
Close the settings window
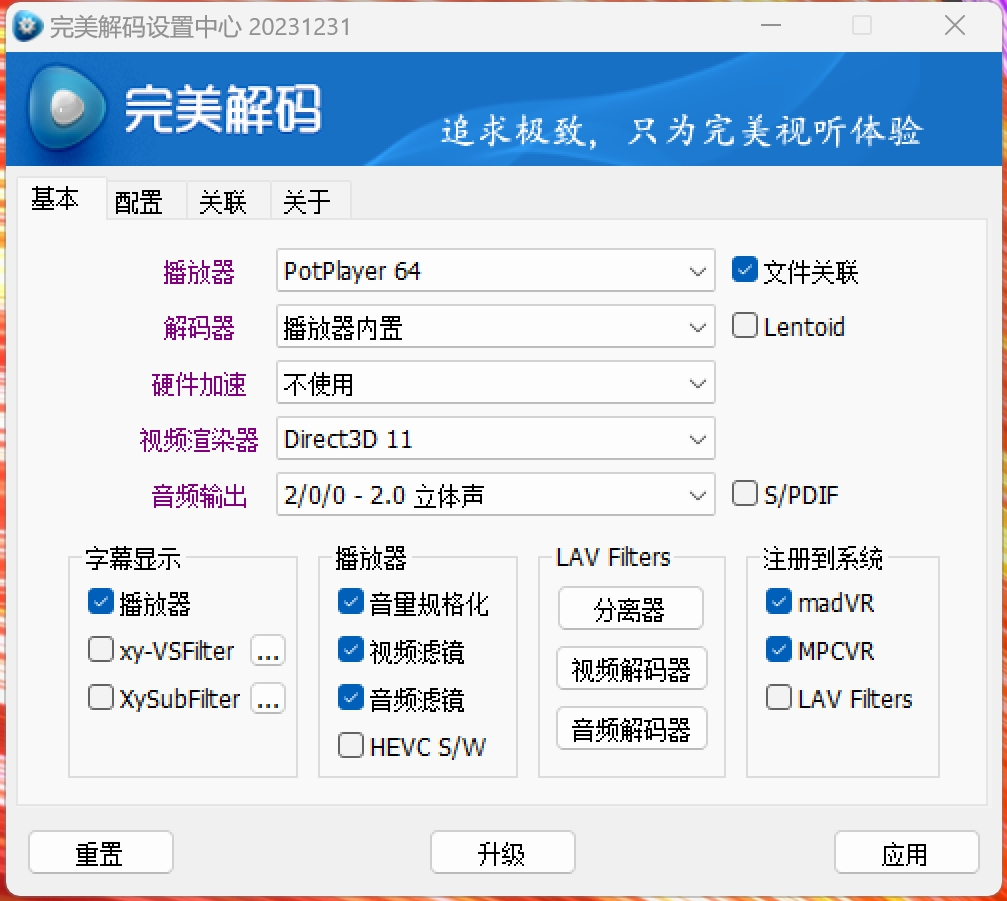pos(953,26)
